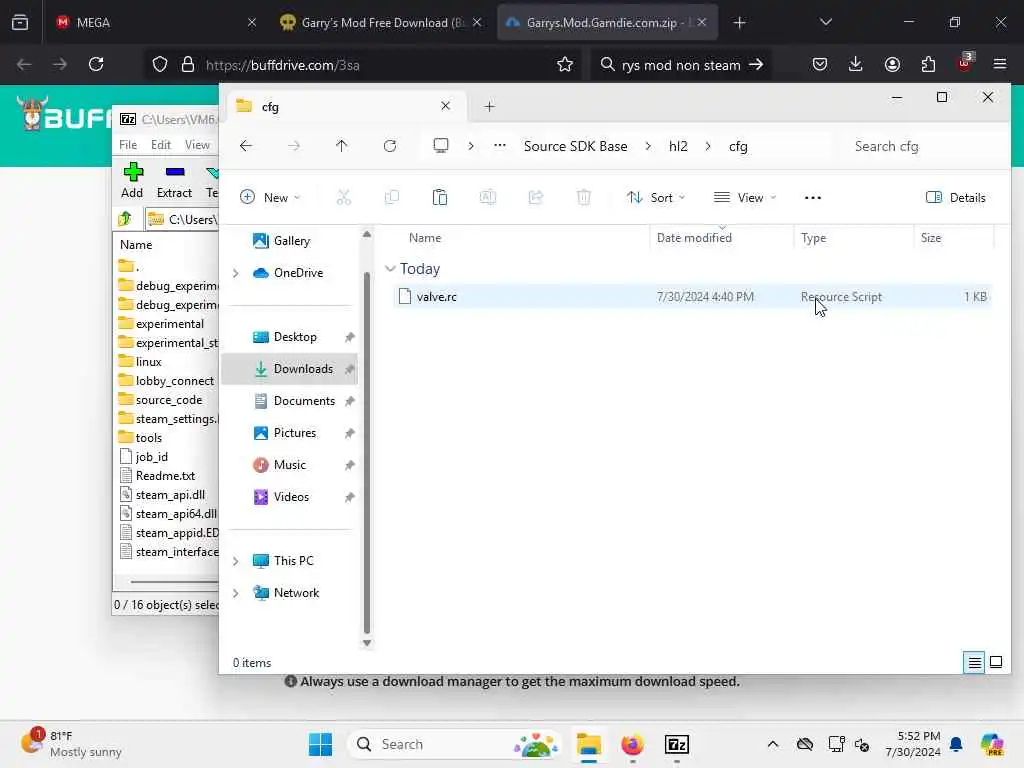Go up one folder level in Explorer

pos(342,146)
